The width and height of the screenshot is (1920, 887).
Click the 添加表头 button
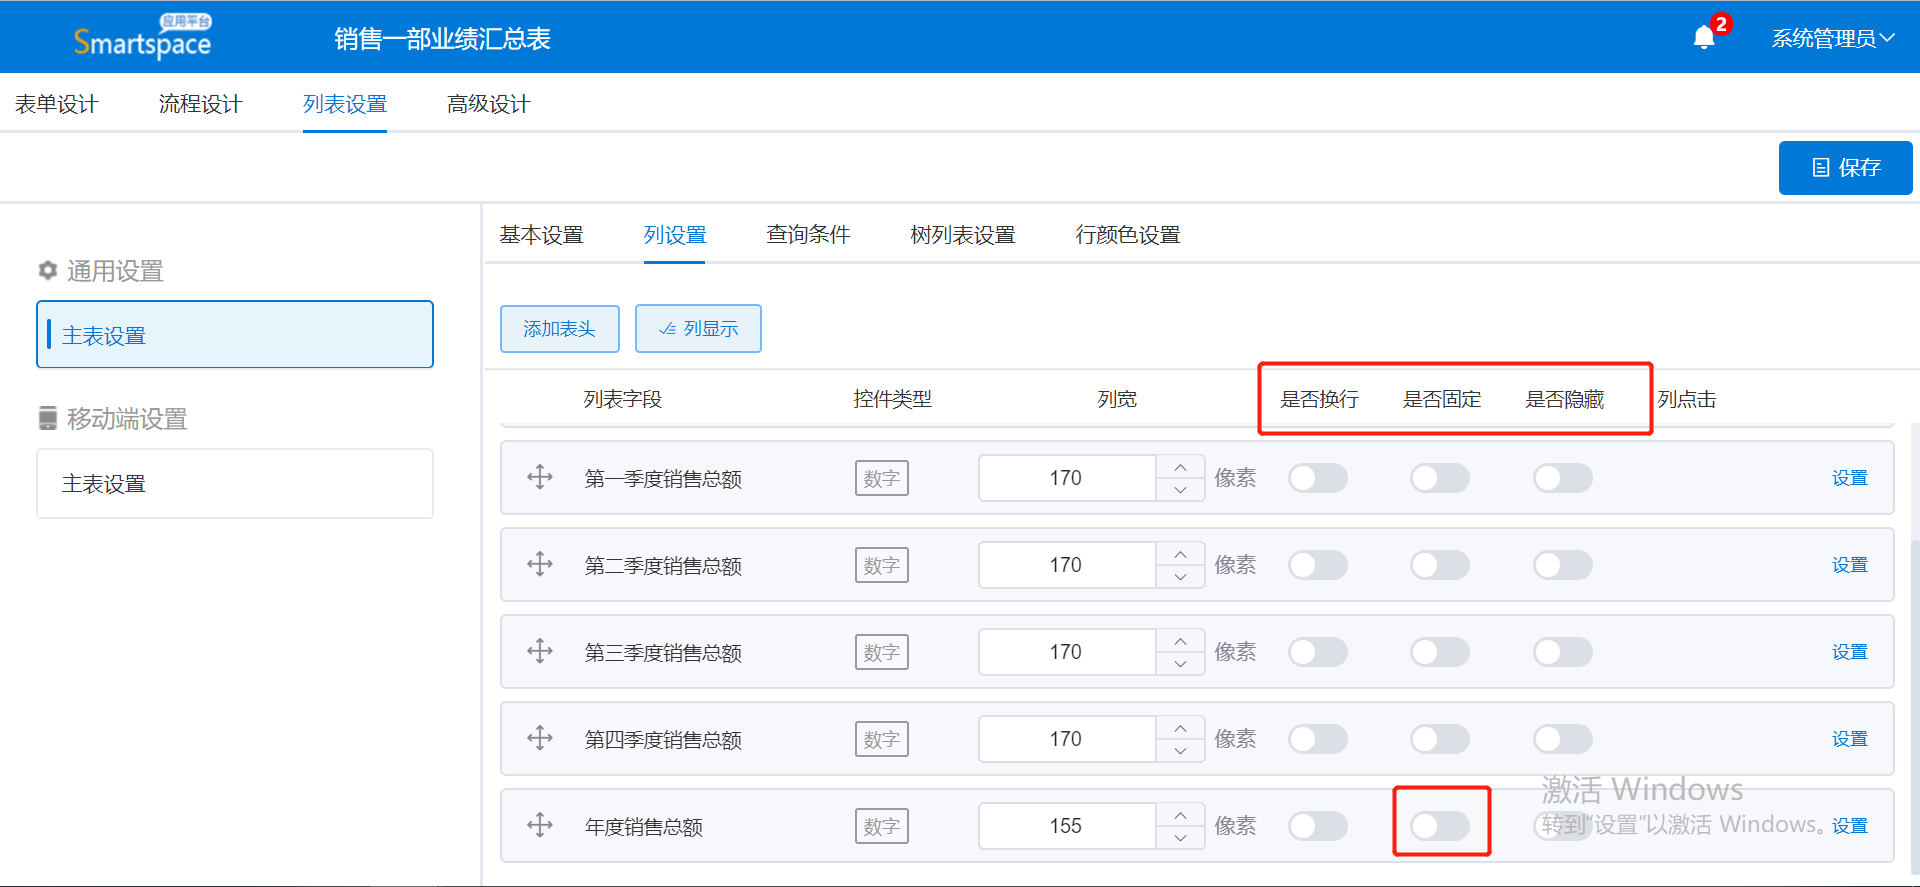560,329
